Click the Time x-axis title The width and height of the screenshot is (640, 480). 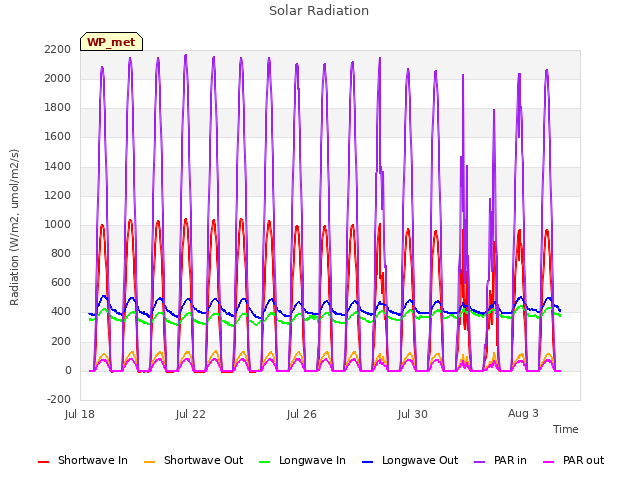pyautogui.click(x=566, y=429)
